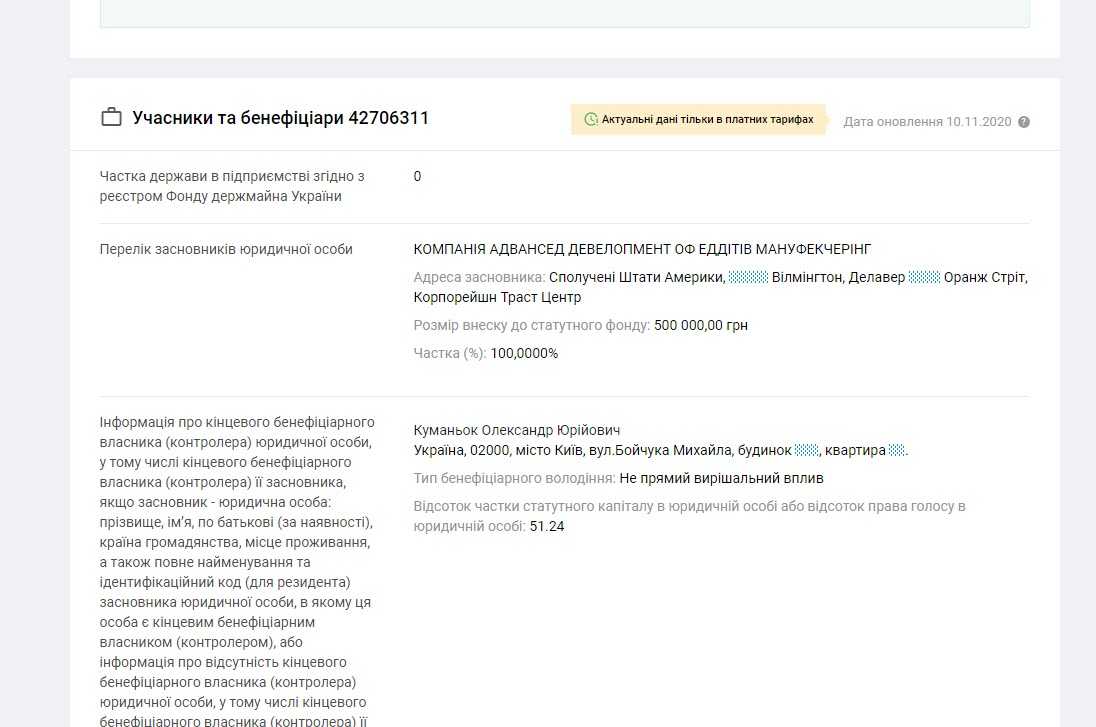Click Корпорейшн Траст Центр address line

click(497, 297)
